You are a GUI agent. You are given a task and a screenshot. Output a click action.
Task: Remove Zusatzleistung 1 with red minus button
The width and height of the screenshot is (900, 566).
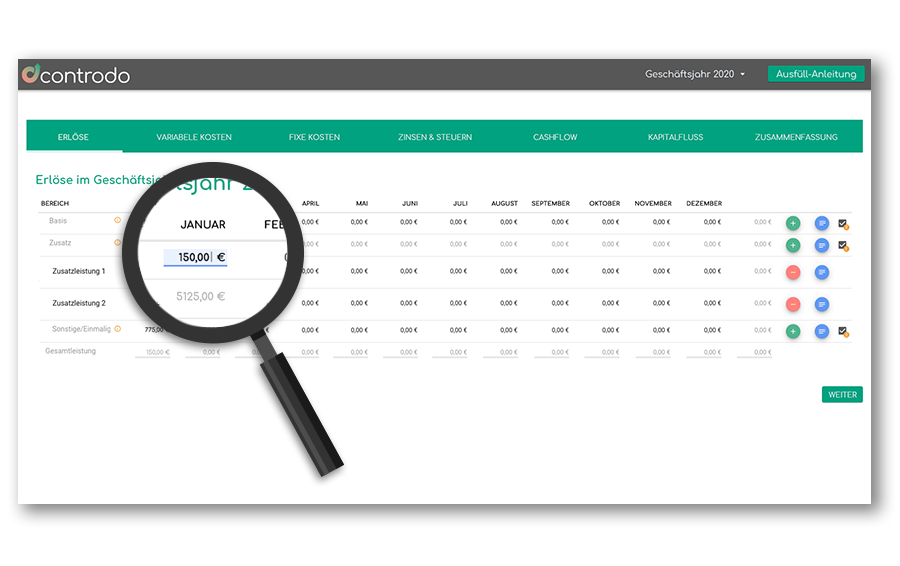793,272
